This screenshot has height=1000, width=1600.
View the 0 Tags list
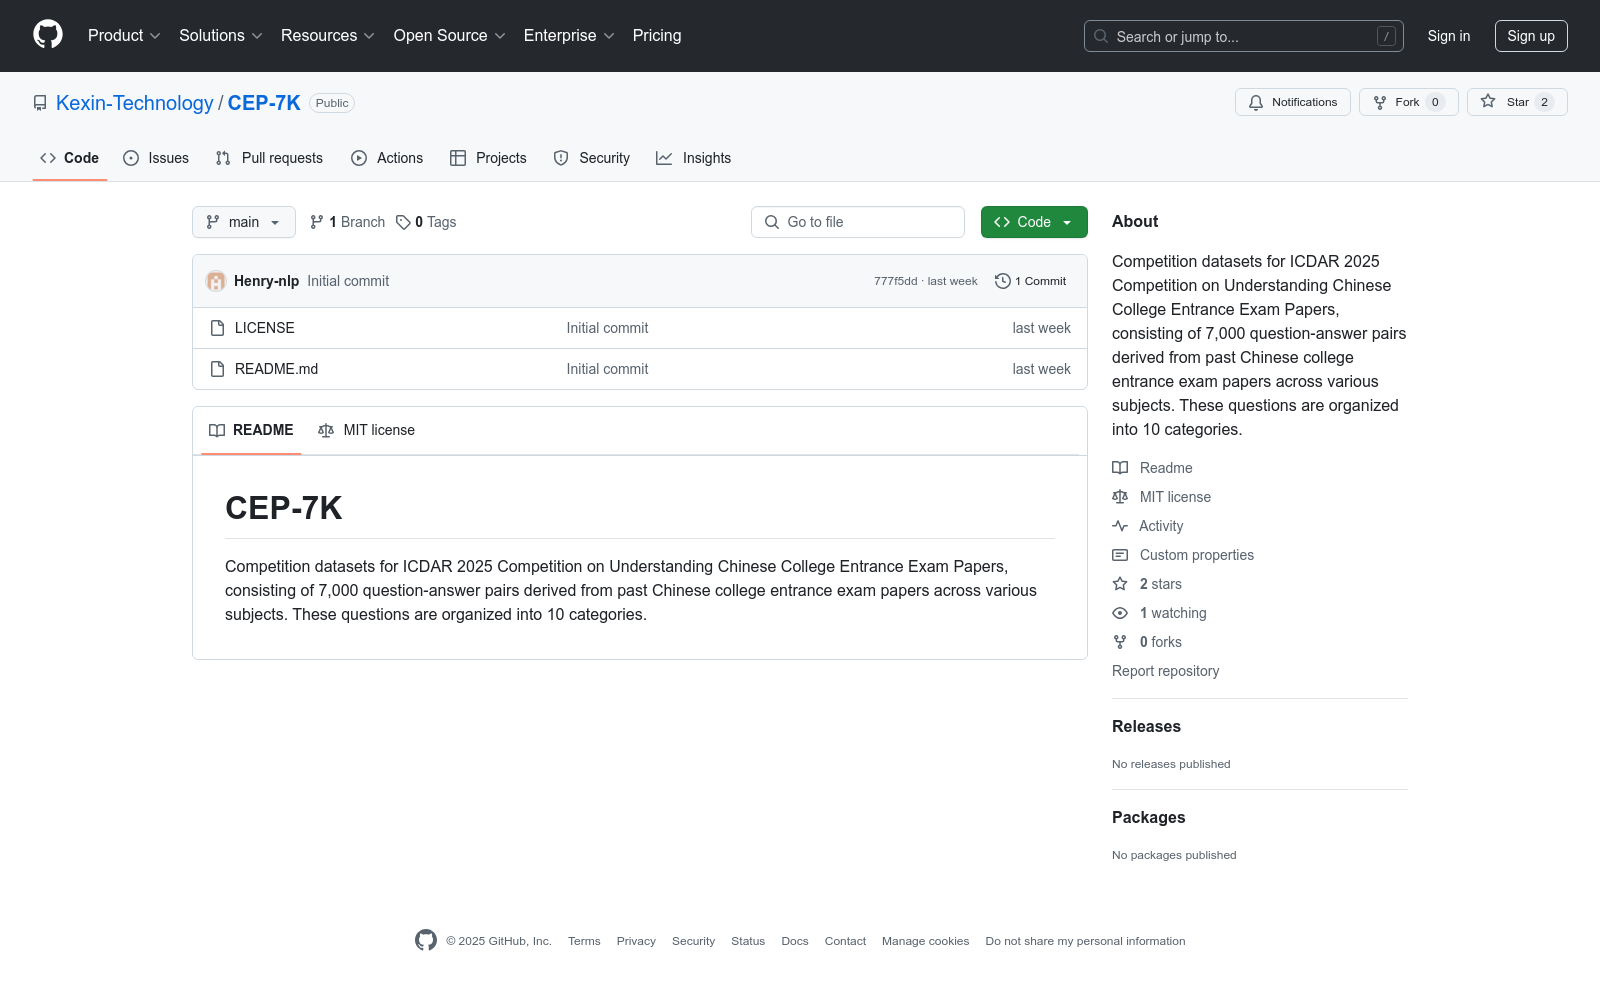[426, 222]
